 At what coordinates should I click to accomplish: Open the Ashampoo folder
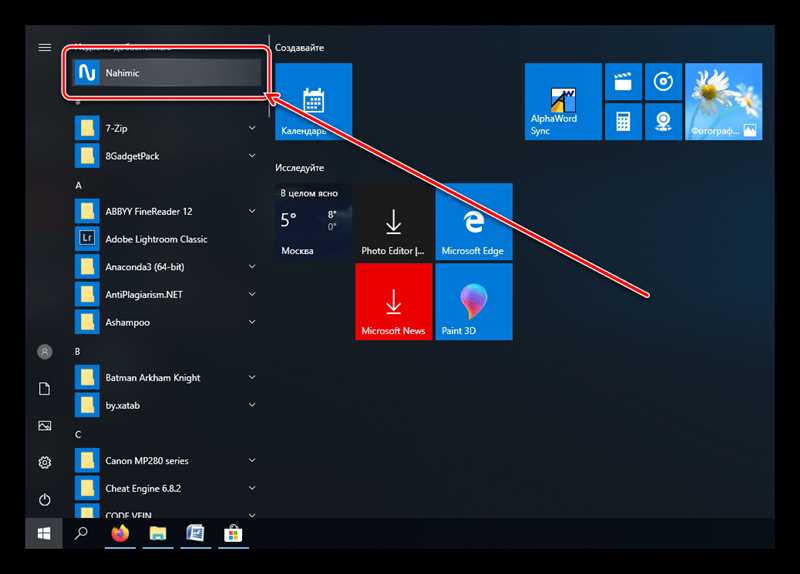[167, 322]
